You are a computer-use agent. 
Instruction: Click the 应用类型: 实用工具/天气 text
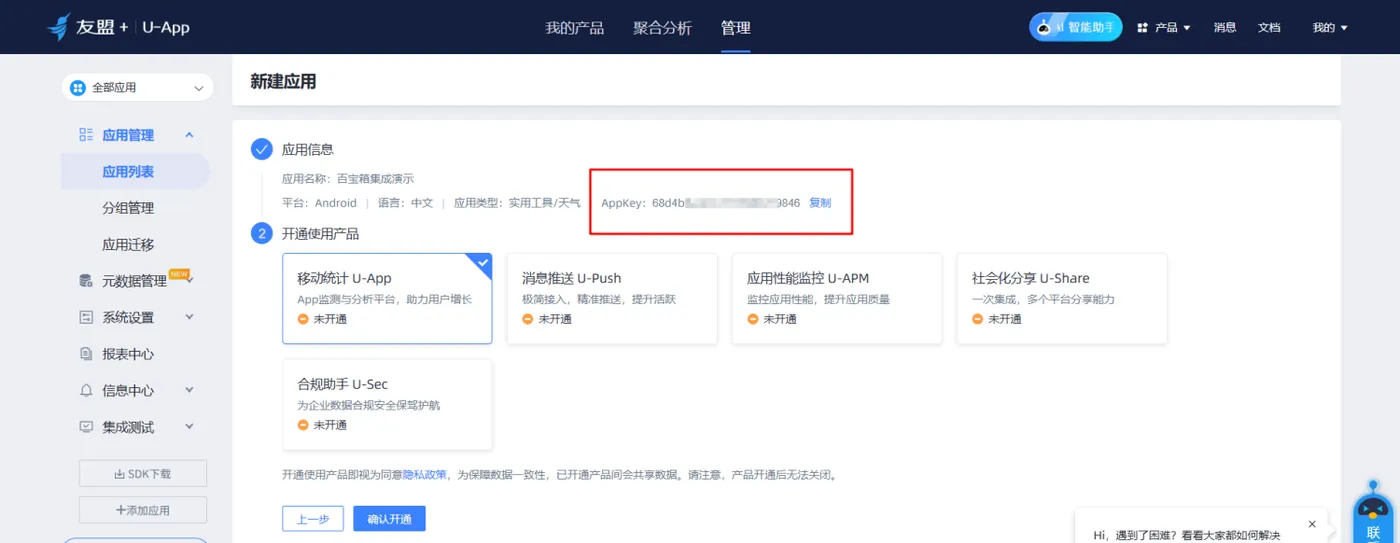coord(517,203)
